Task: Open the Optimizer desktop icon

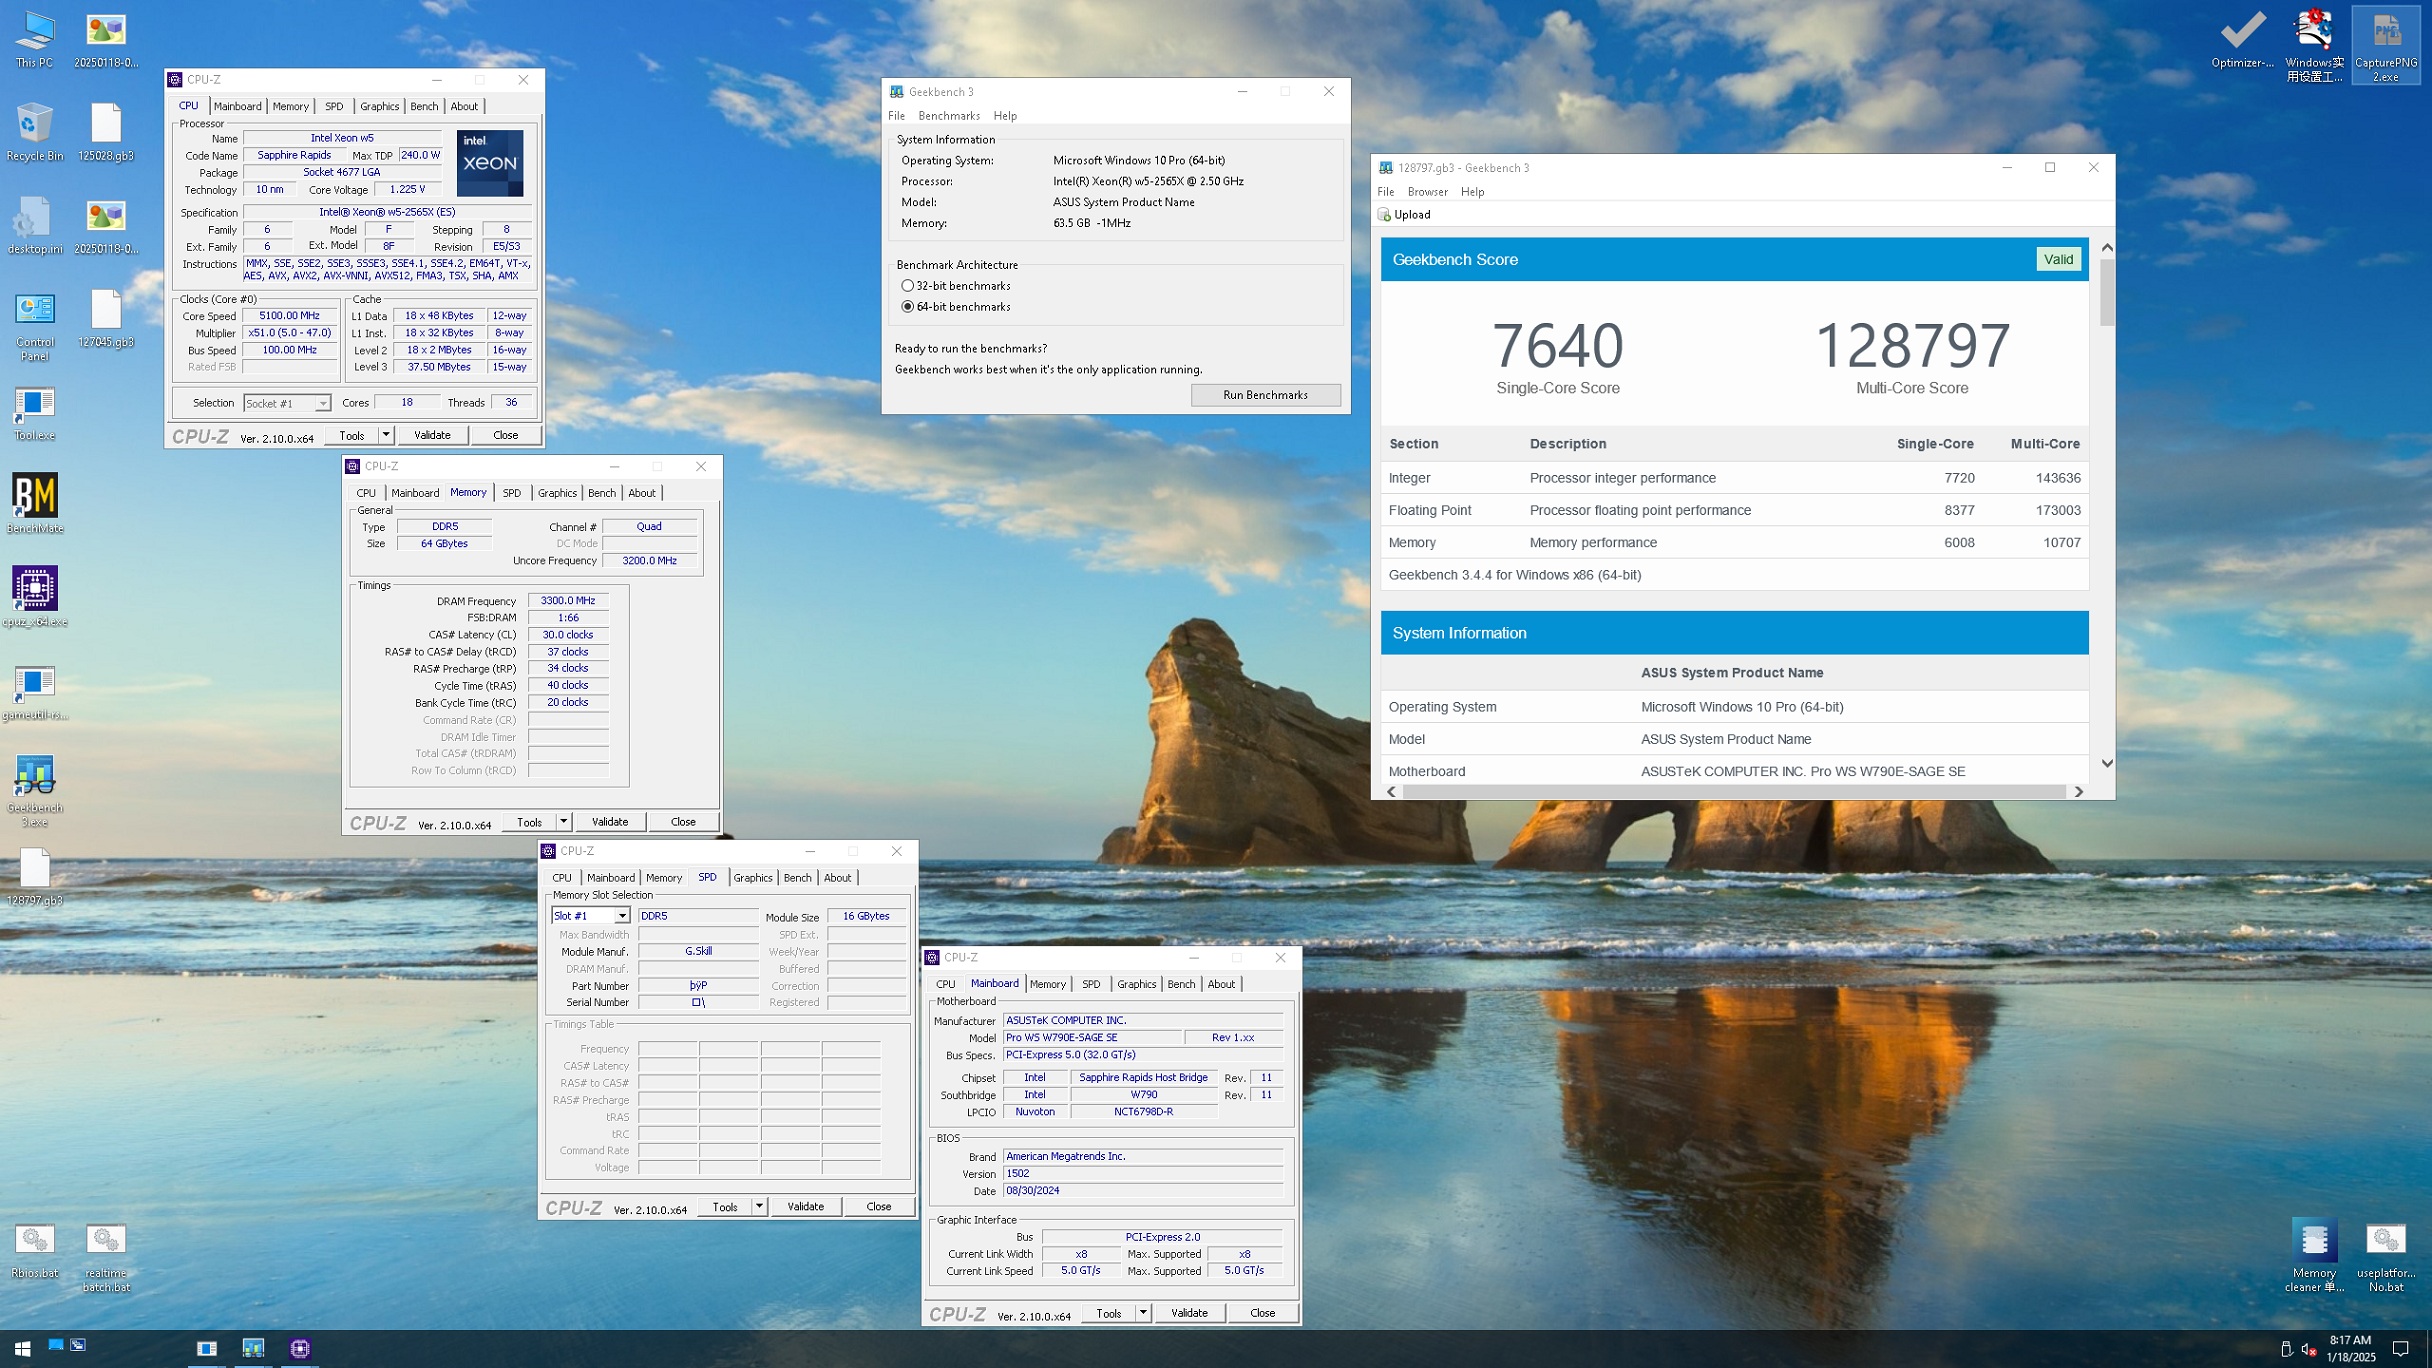Action: [x=2242, y=40]
